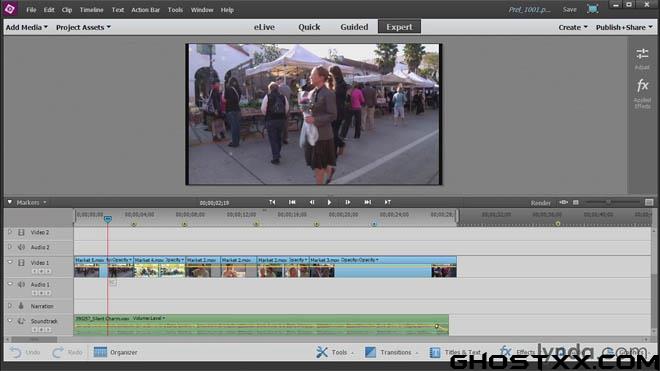Mute Audio 2 track speaker icon
The height and width of the screenshot is (371, 660).
[x=21, y=247]
